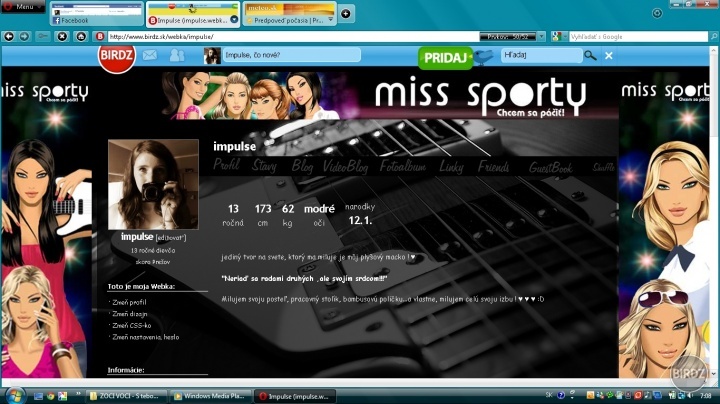Click the impulse profile photo
Viewport: 720px width, 404px height.
pos(153,184)
